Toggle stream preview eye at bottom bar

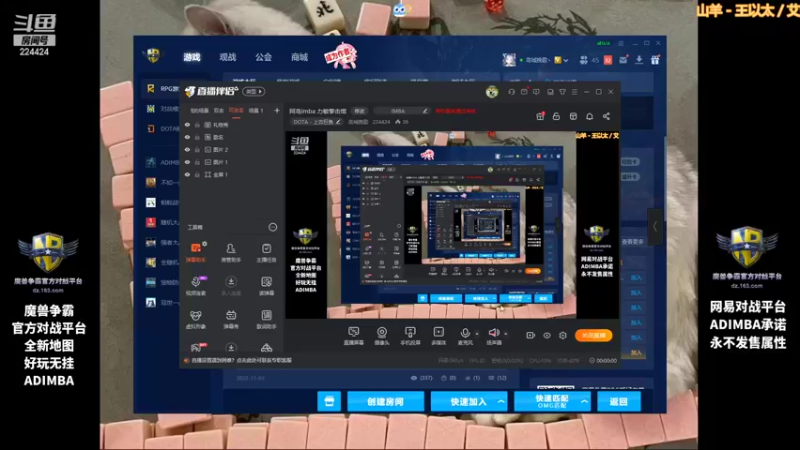[546, 335]
